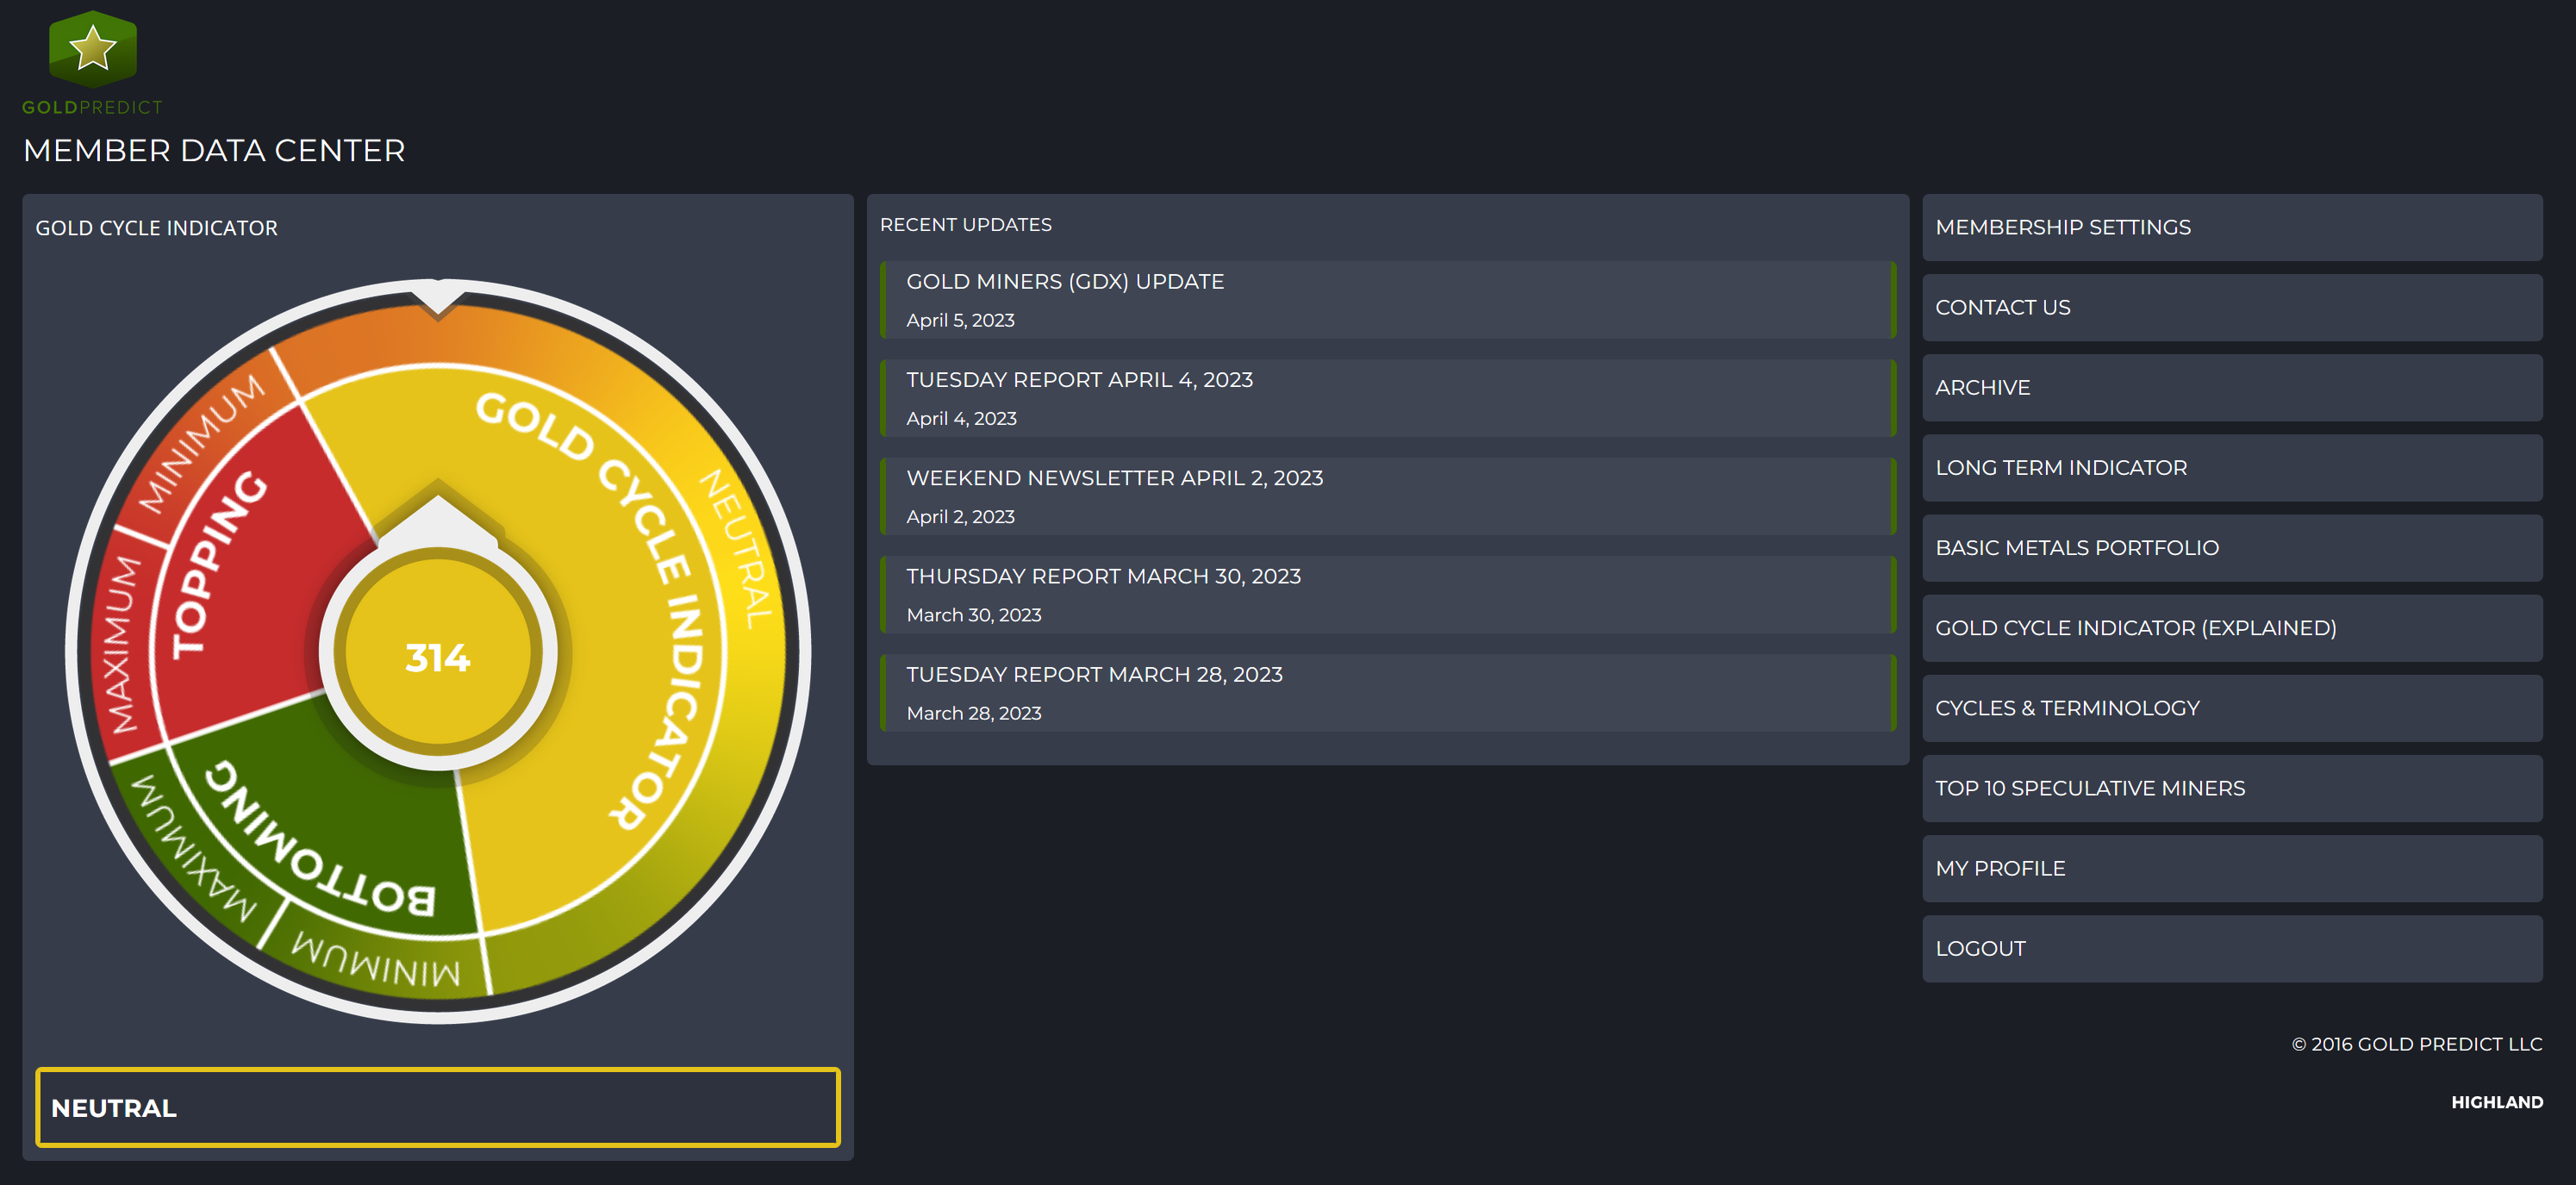Open Top 10 Speculative Miners
The width and height of the screenshot is (2576, 1185).
click(x=2089, y=788)
